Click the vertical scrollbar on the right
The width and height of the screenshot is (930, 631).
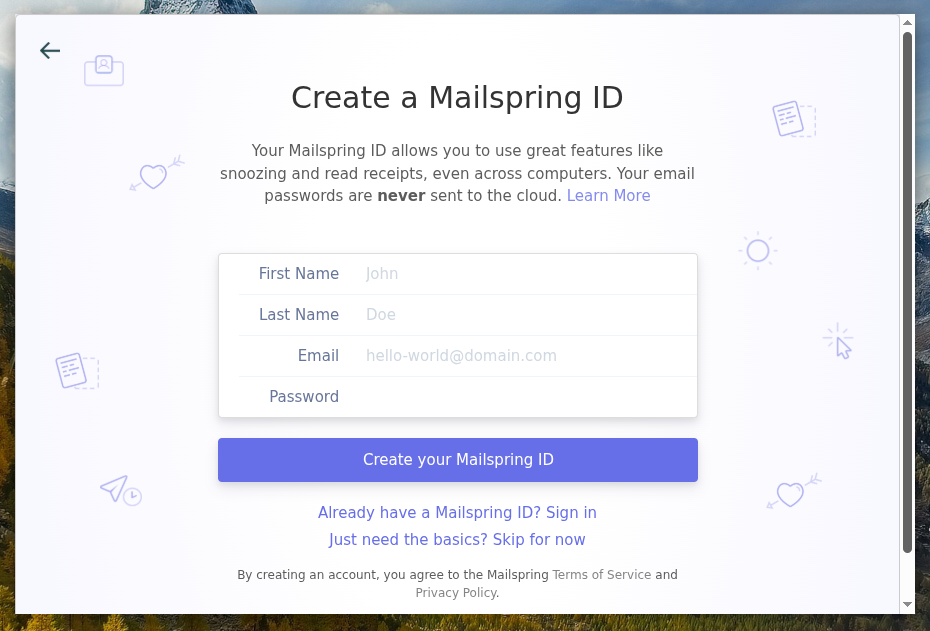(908, 300)
